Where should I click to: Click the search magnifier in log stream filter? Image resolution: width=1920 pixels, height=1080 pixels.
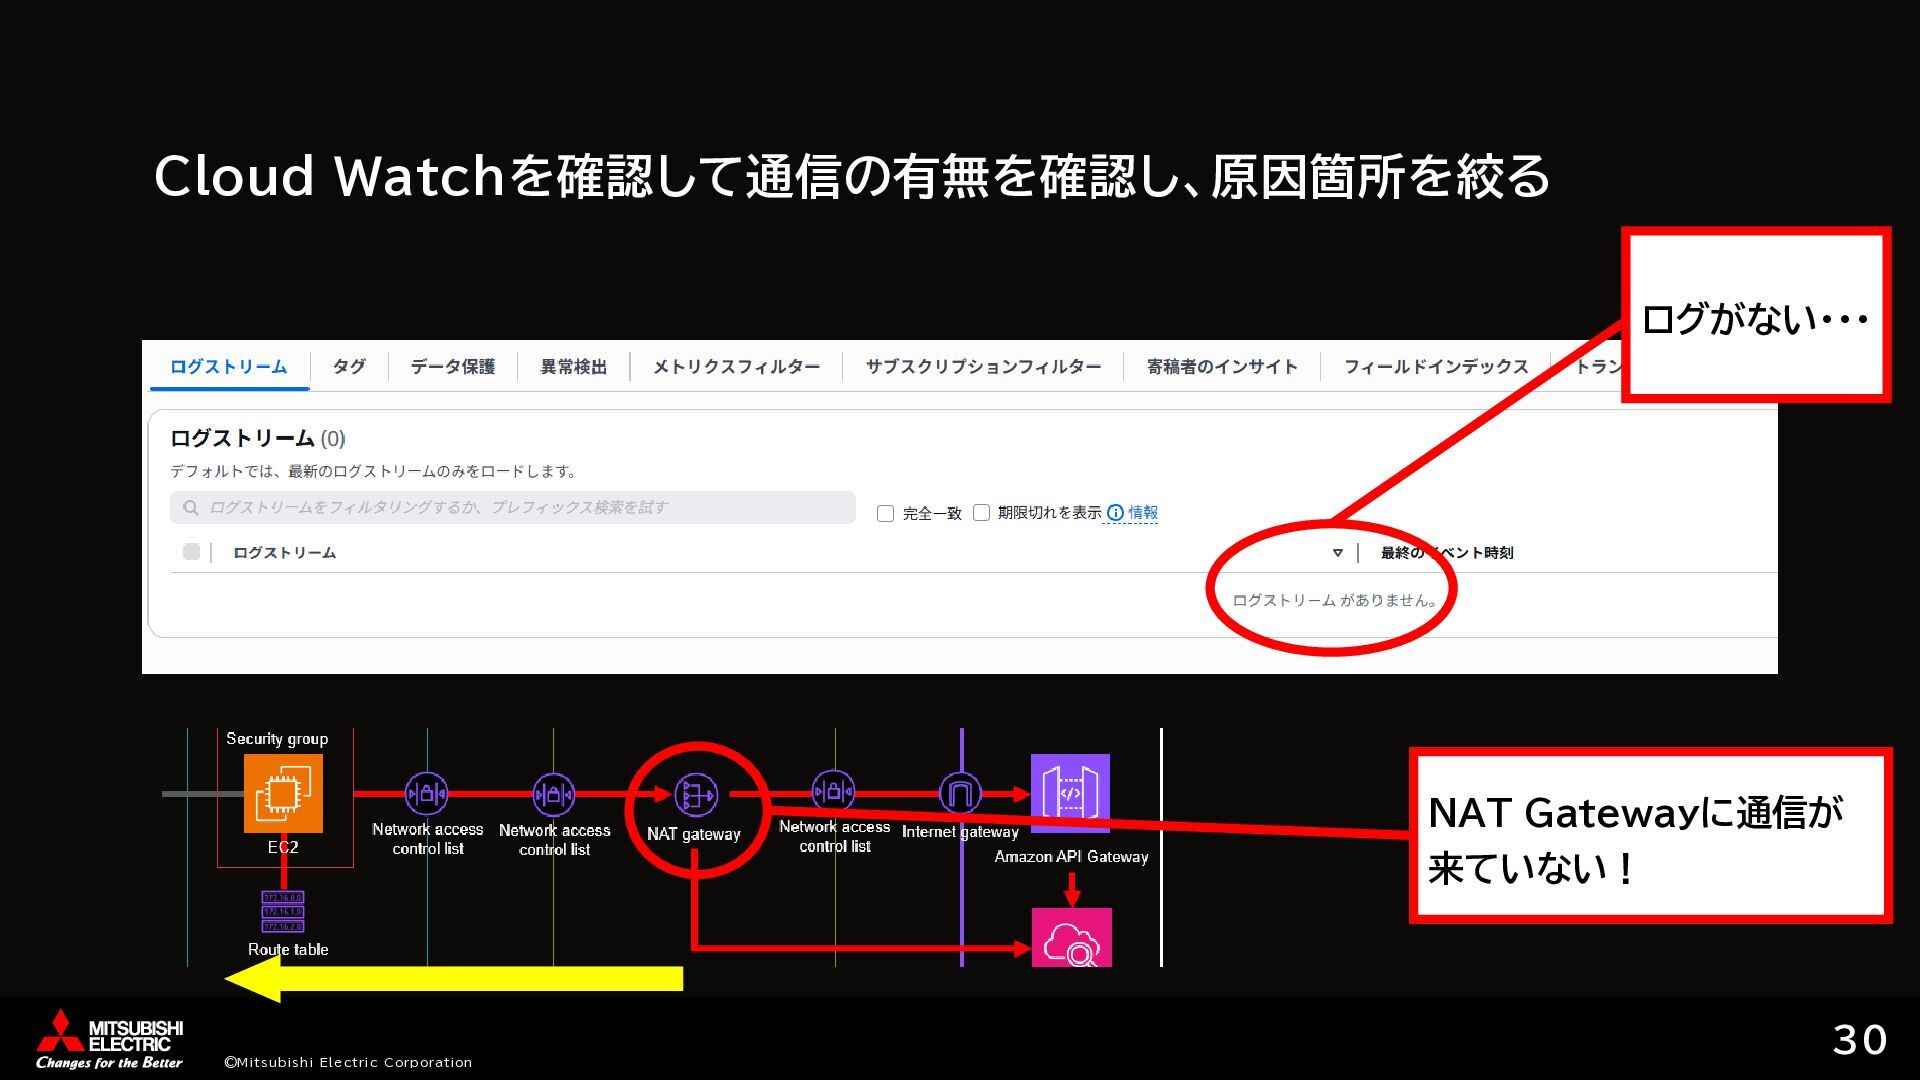point(191,508)
